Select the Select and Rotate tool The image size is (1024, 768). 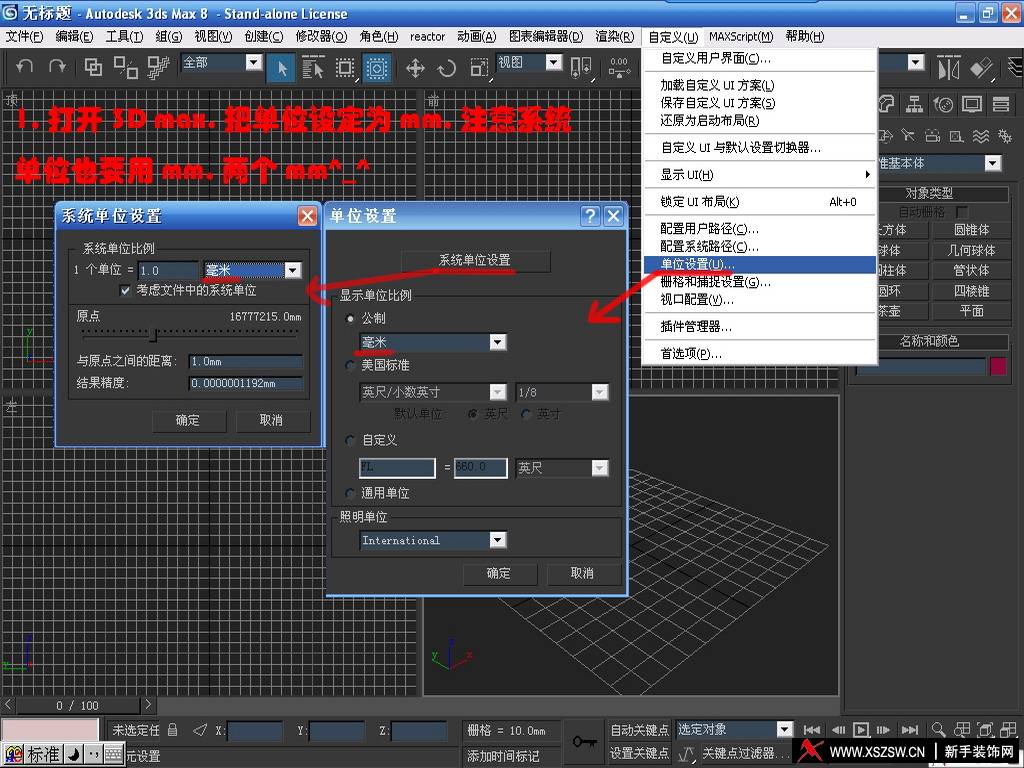(447, 67)
